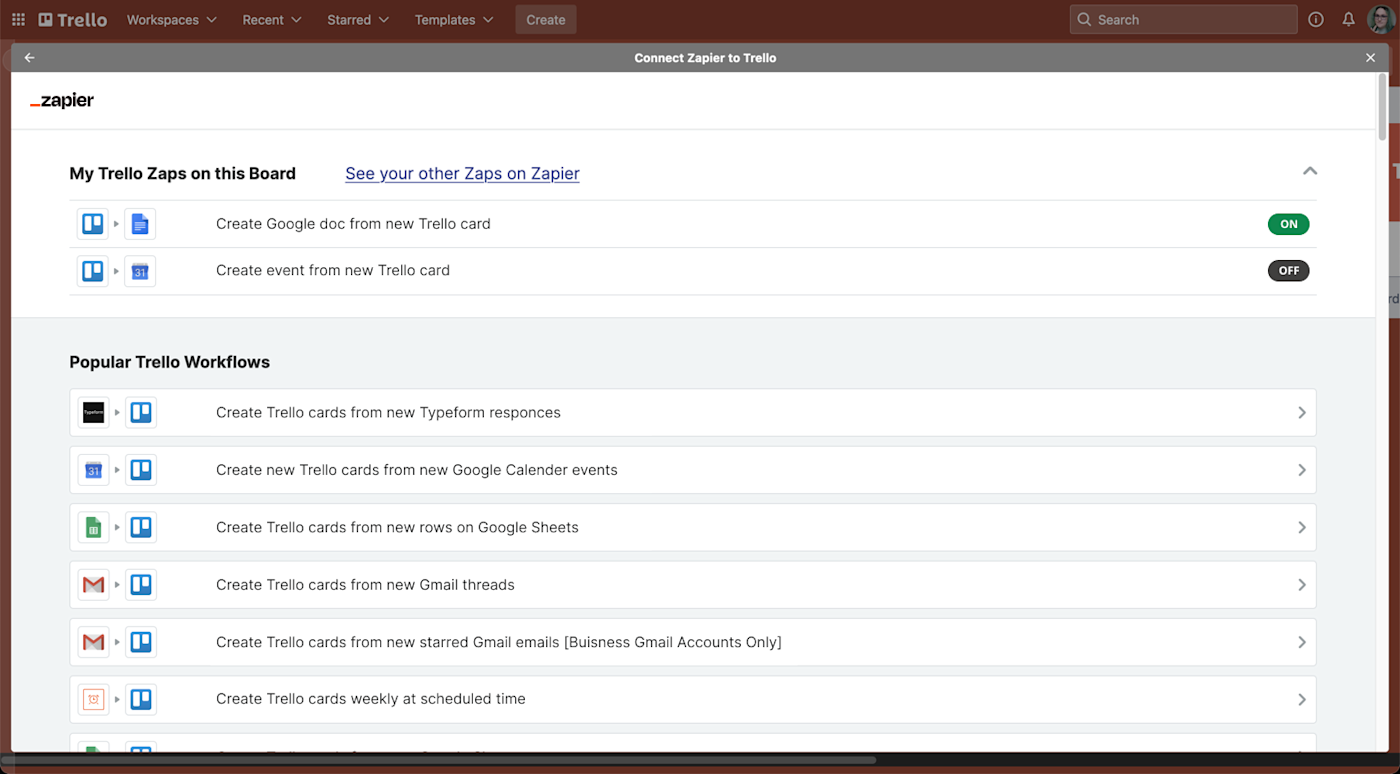This screenshot has height=774, width=1400.
Task: Click the Google Docs icon in the first Zap row
Action: pos(140,224)
